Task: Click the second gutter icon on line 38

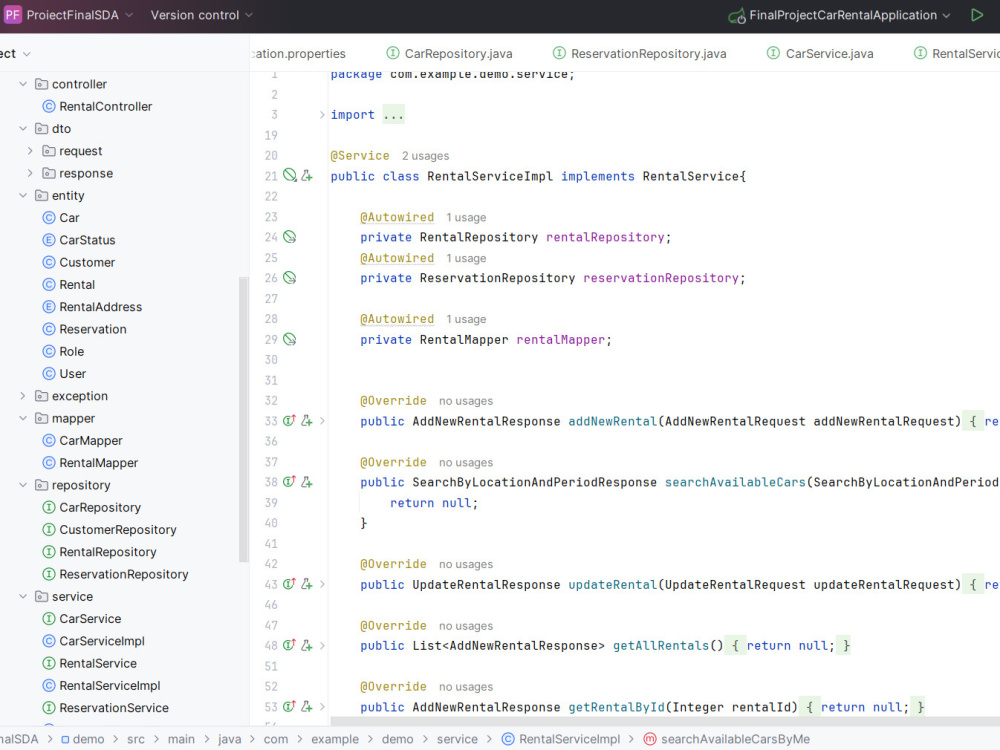Action: pyautogui.click(x=307, y=482)
